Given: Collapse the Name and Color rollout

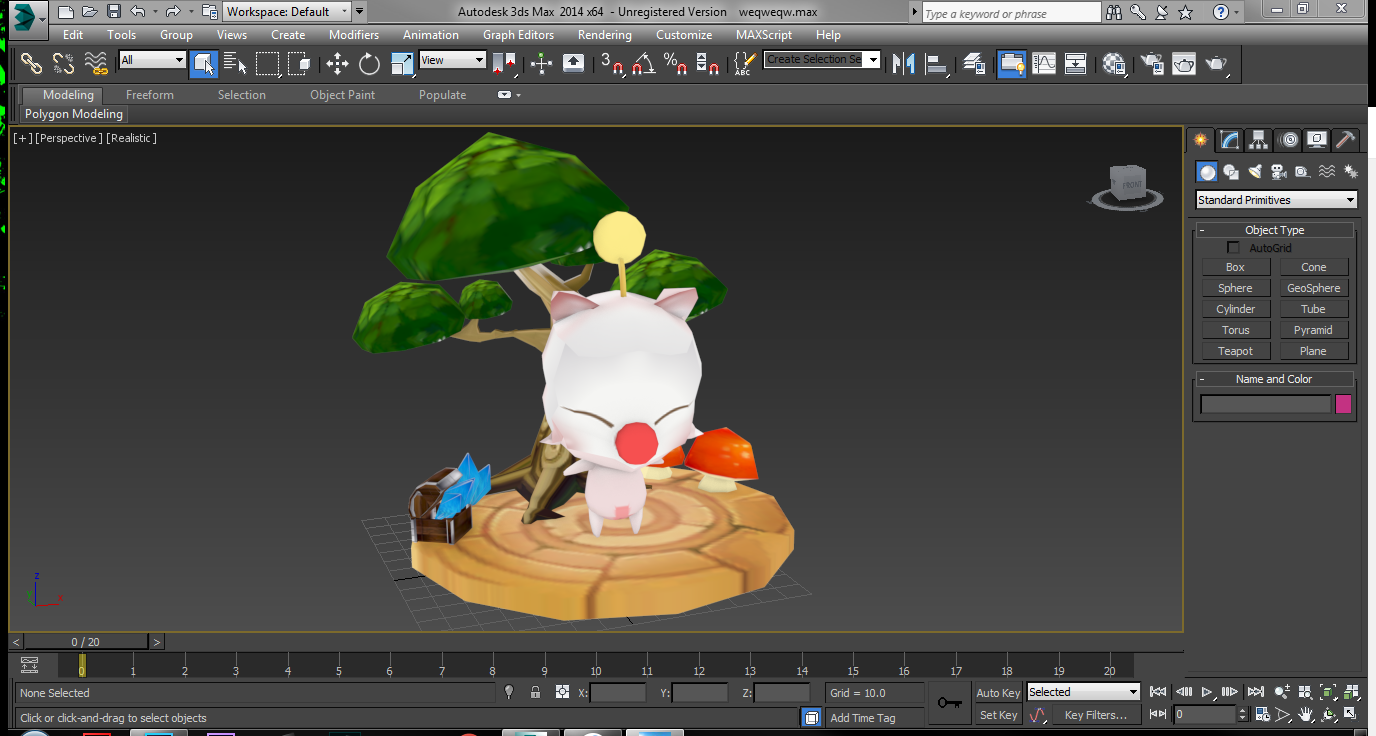Looking at the screenshot, I should pos(1274,379).
